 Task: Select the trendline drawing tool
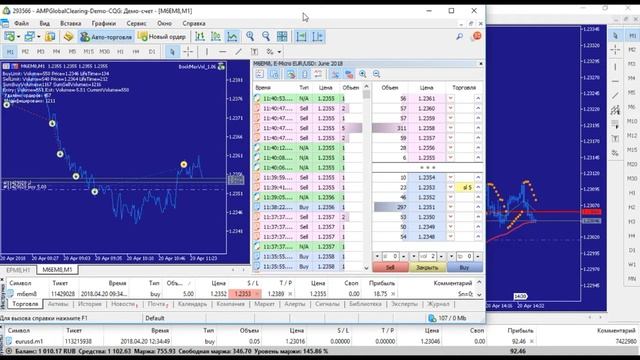[x=238, y=52]
